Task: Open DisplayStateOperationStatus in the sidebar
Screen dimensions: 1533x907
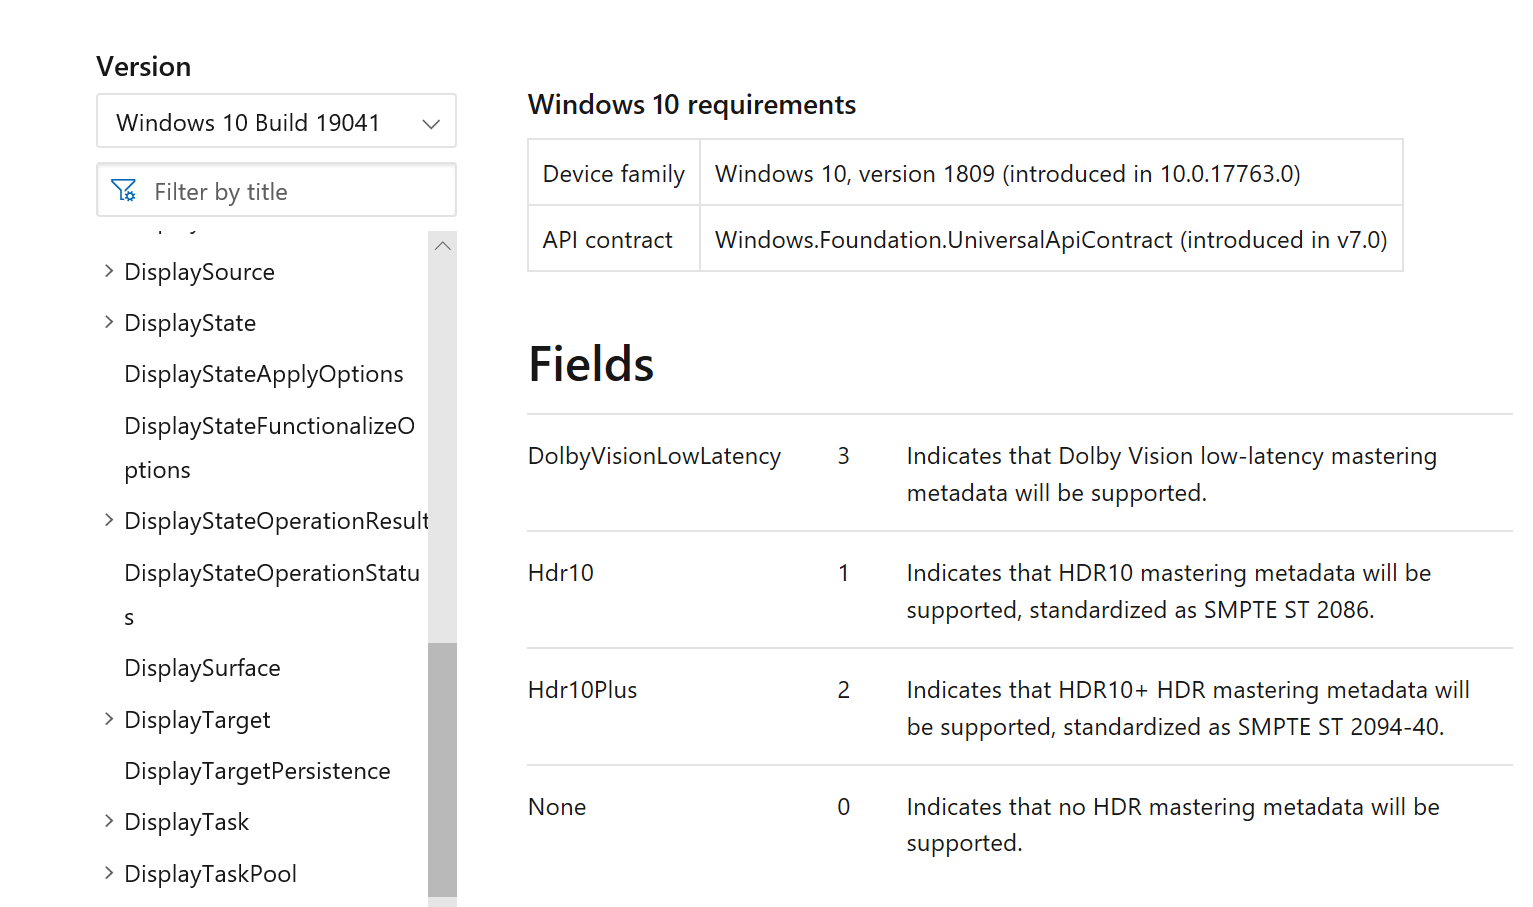Action: coord(272,595)
